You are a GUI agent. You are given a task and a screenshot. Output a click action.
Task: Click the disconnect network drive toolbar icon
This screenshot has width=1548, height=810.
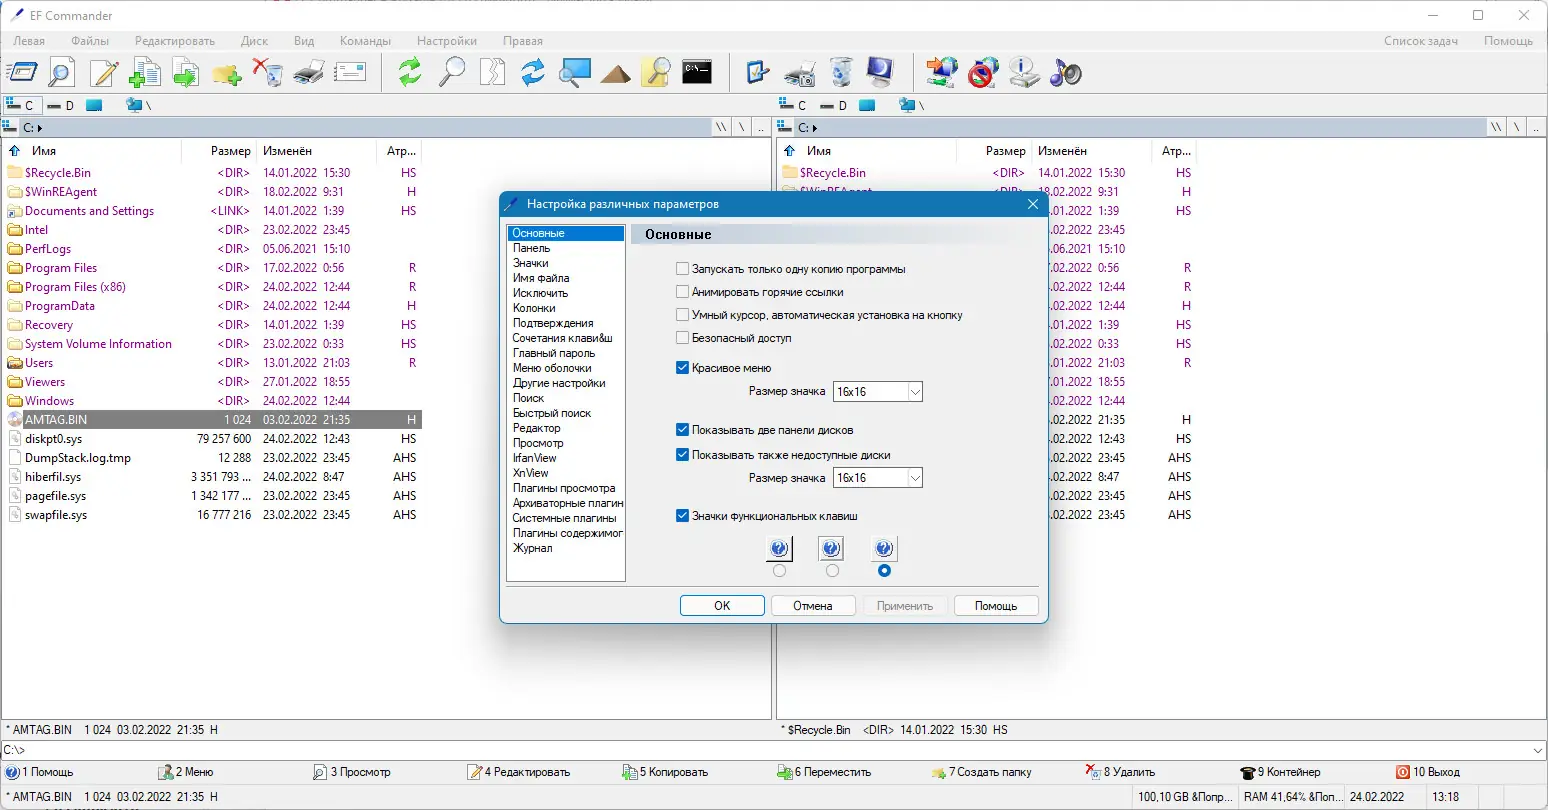coord(983,72)
